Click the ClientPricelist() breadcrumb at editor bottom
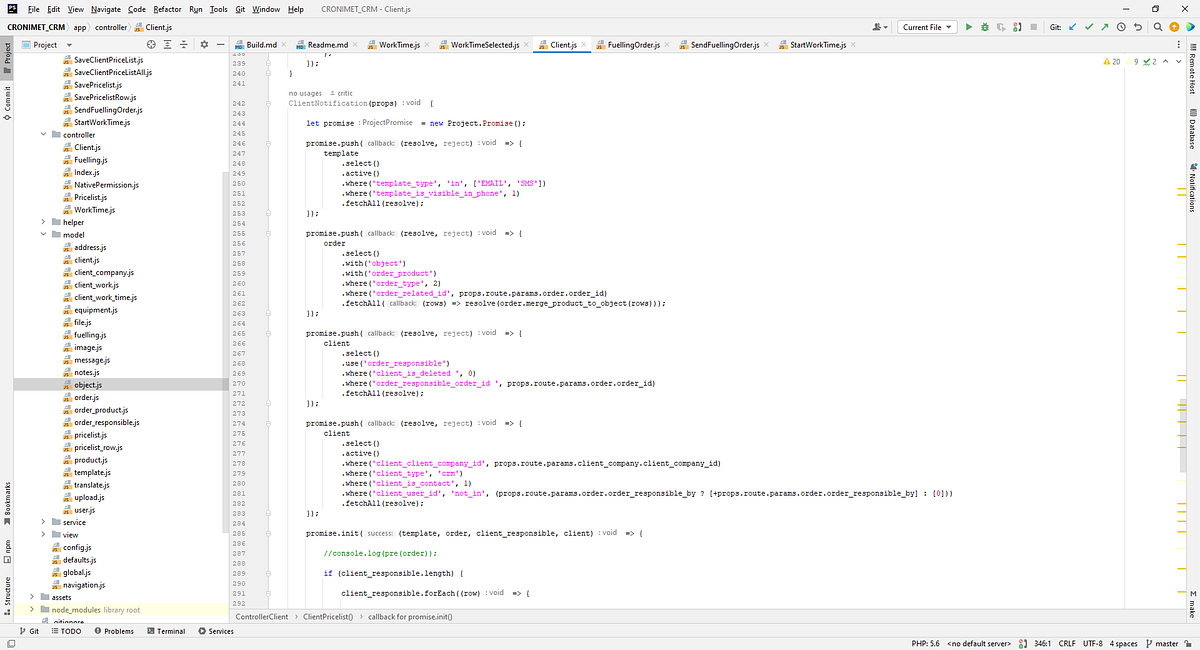The image size is (1200, 650). pyautogui.click(x=328, y=617)
